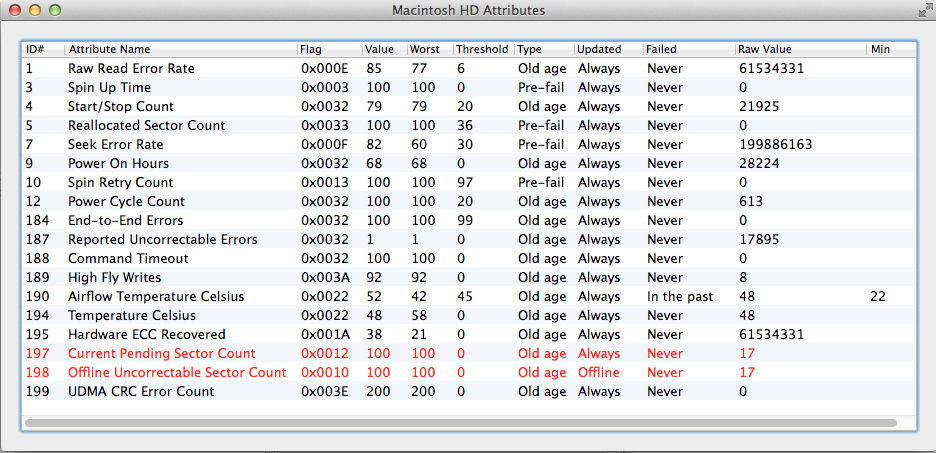Click the Threshold column header
This screenshot has width=936, height=453.
(484, 50)
